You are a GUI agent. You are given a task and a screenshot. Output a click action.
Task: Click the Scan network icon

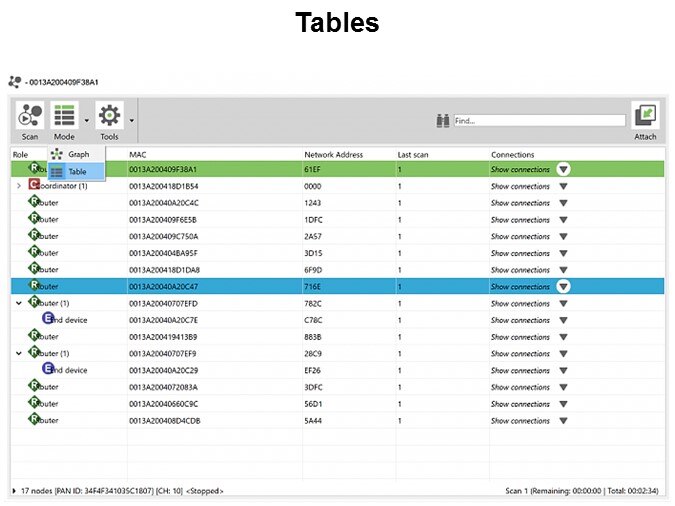tap(30, 116)
